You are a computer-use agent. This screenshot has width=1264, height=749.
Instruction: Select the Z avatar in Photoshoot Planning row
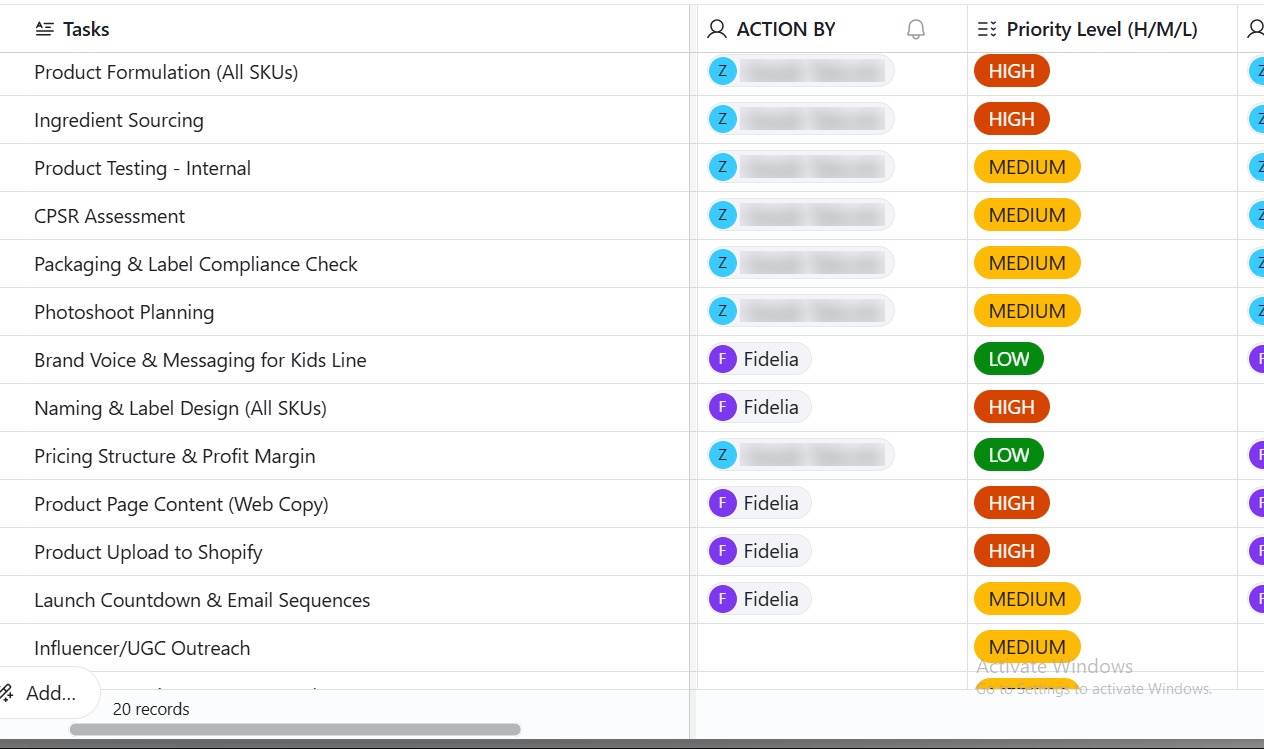722,311
